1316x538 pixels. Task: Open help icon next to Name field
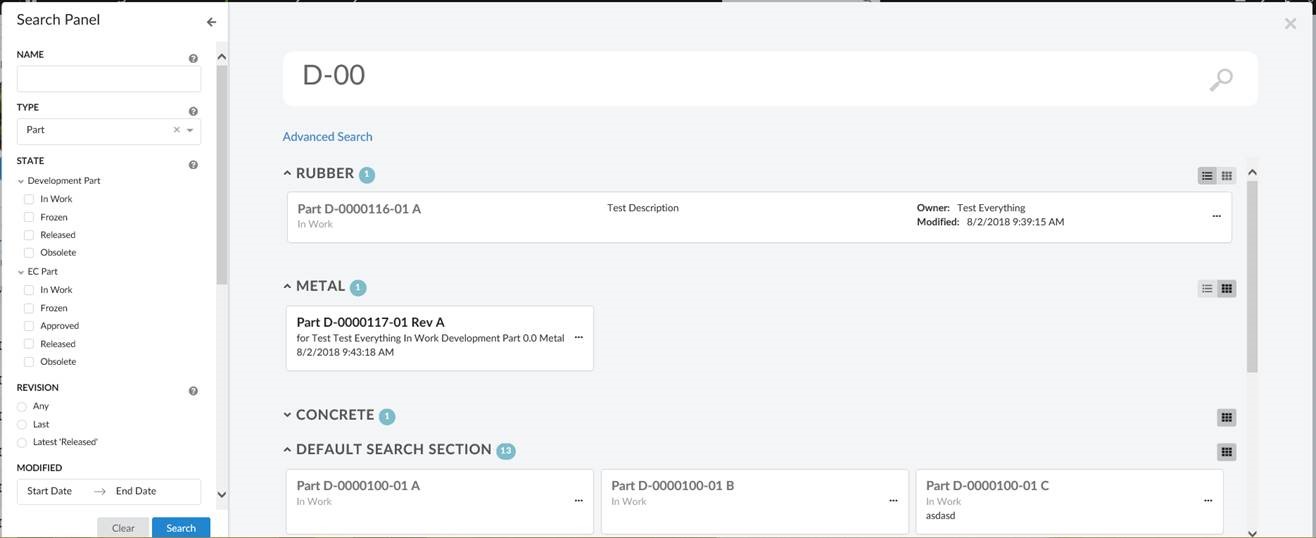193,59
